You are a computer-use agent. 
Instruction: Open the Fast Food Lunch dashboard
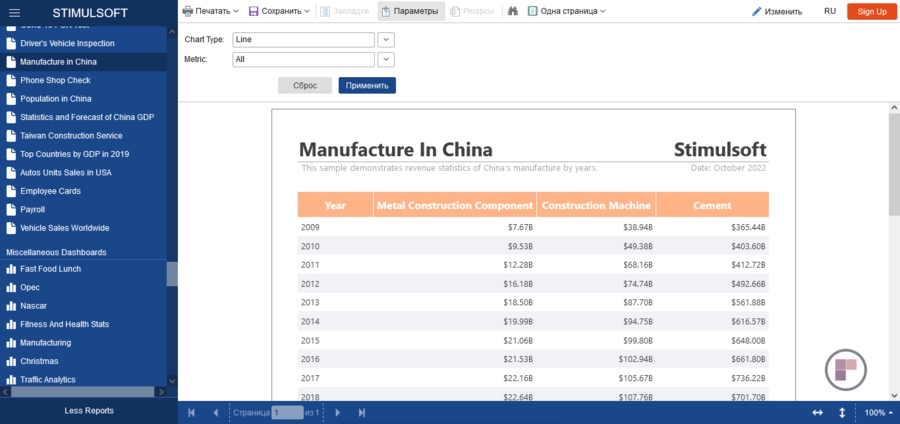[50, 269]
